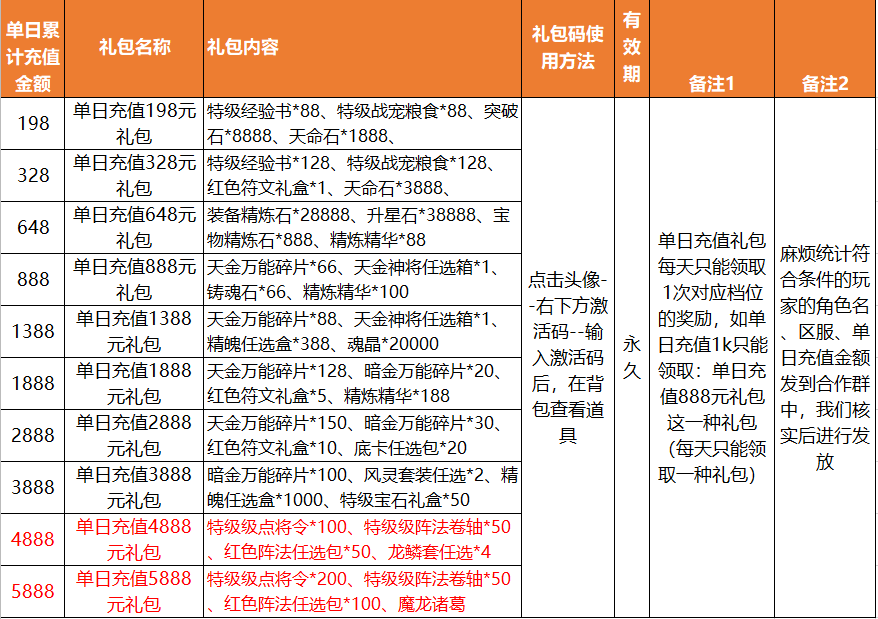Click the amount cell '1888'
This screenshot has height=619, width=878.
[32, 384]
